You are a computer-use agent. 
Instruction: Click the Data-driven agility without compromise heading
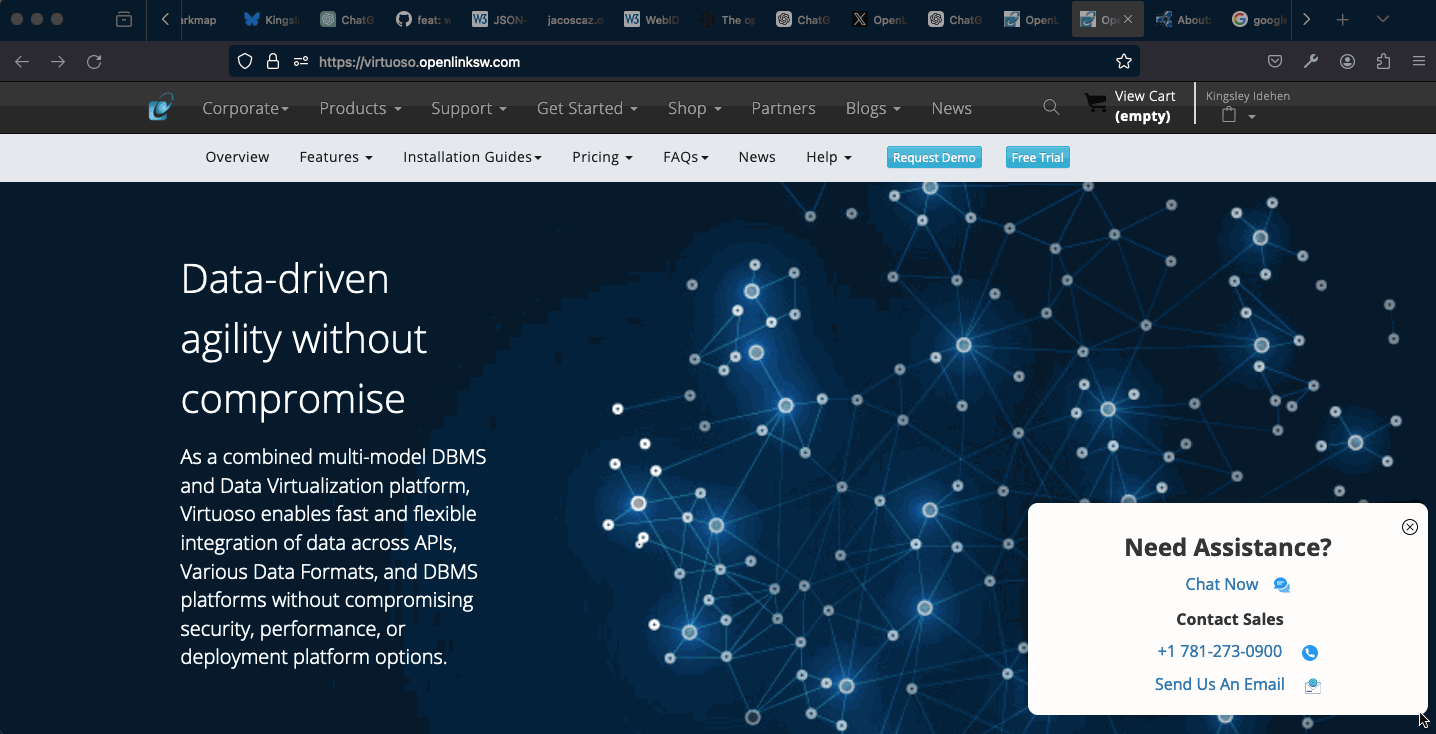304,339
